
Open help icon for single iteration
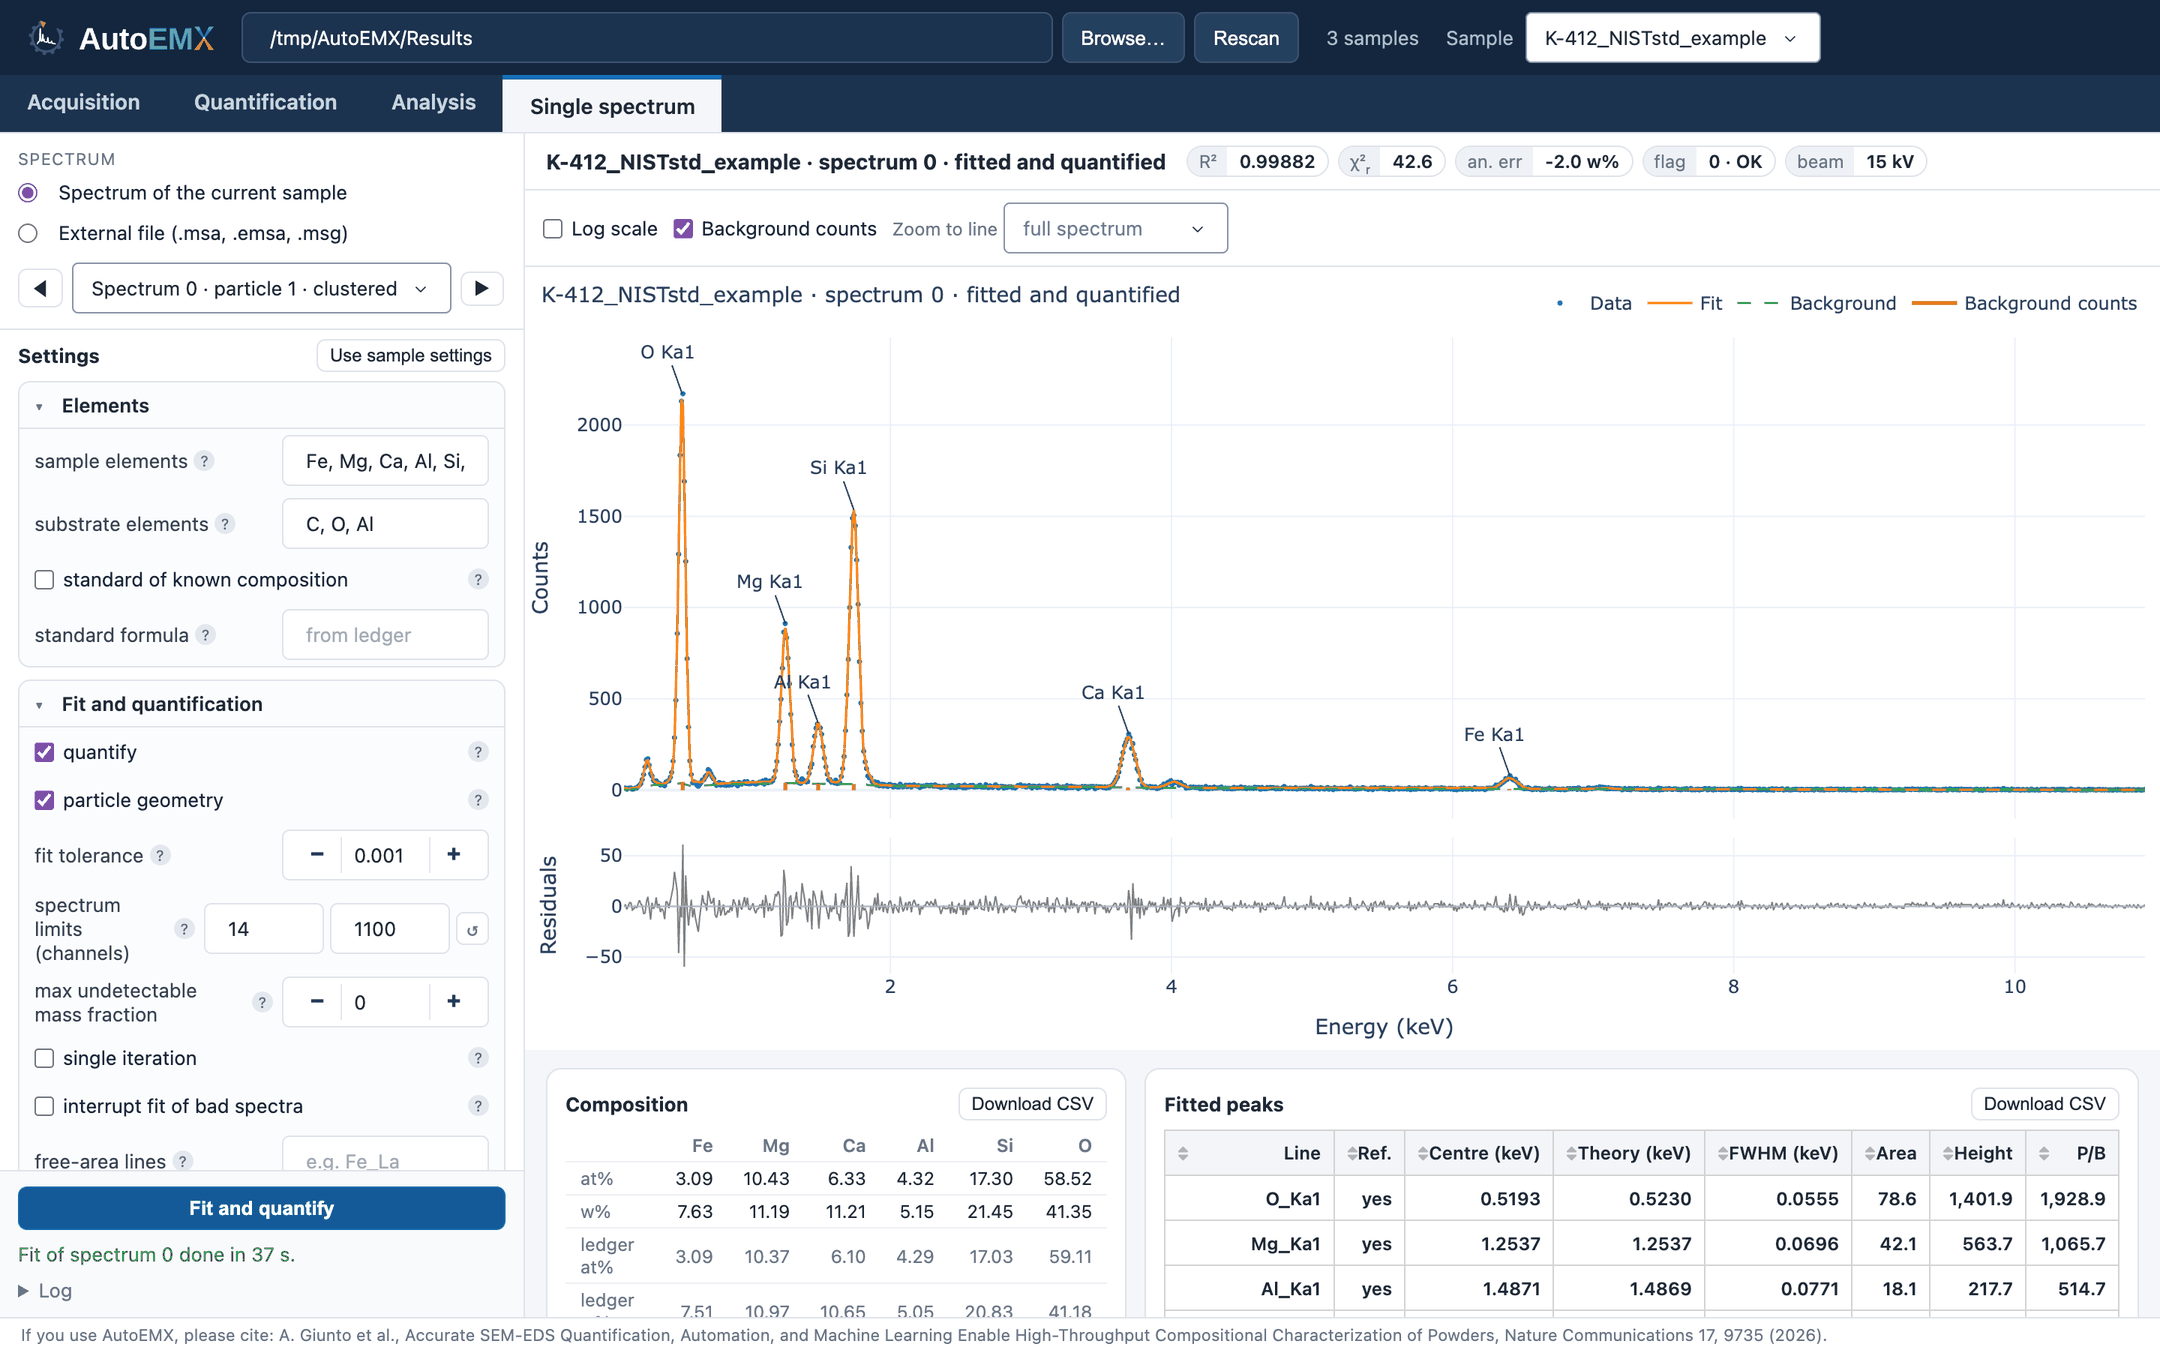coord(478,1058)
